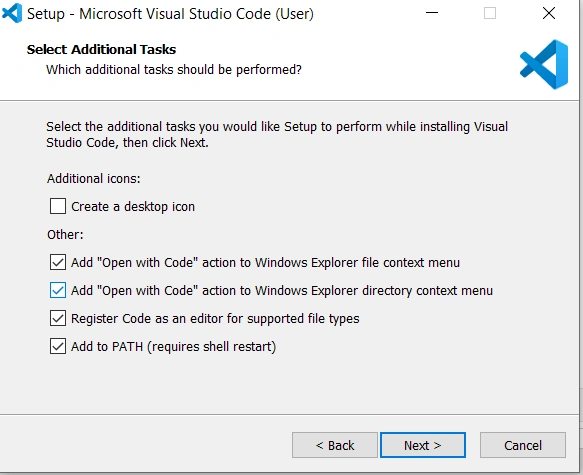Go back with the < Back button
This screenshot has width=583, height=475.
click(335, 445)
